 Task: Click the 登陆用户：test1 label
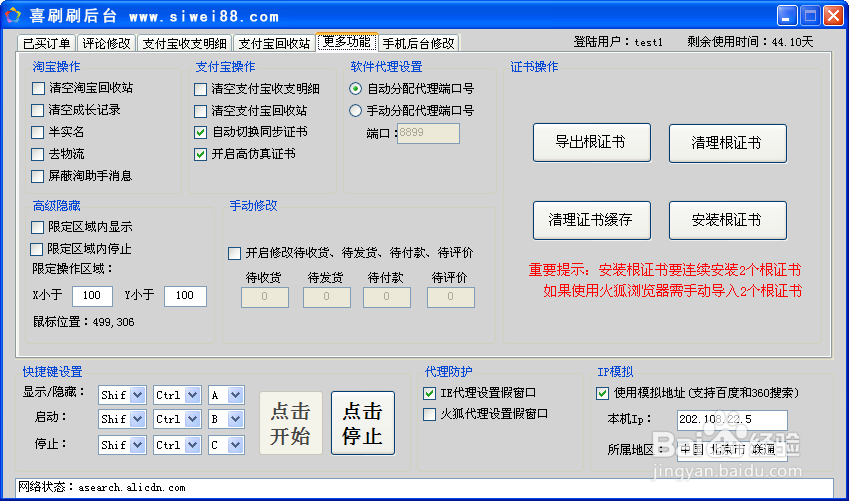pos(618,42)
